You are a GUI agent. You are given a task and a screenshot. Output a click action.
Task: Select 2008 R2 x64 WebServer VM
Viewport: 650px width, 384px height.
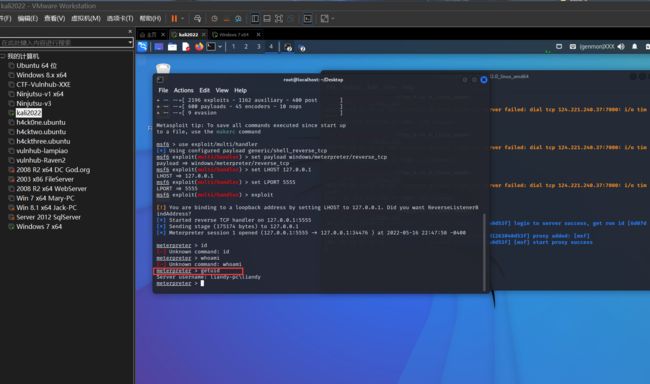pyautogui.click(x=51, y=189)
